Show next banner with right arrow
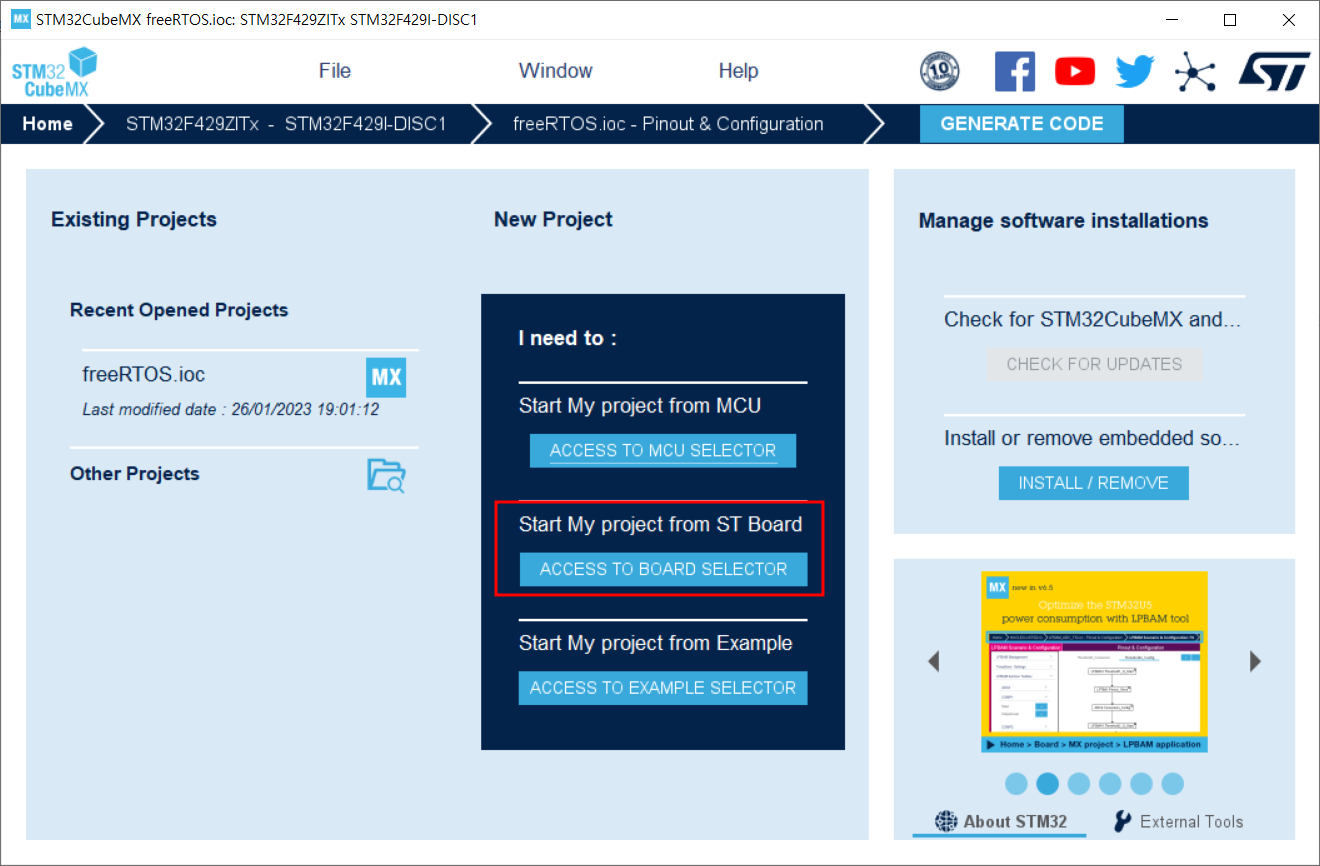This screenshot has width=1320, height=866. pyautogui.click(x=1255, y=661)
